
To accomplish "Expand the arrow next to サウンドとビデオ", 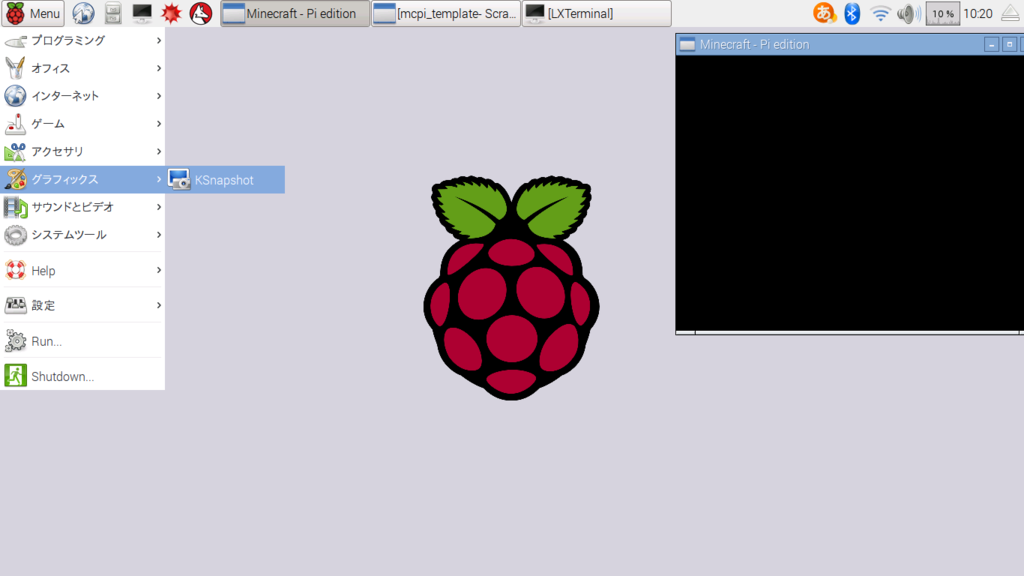I will coord(159,207).
